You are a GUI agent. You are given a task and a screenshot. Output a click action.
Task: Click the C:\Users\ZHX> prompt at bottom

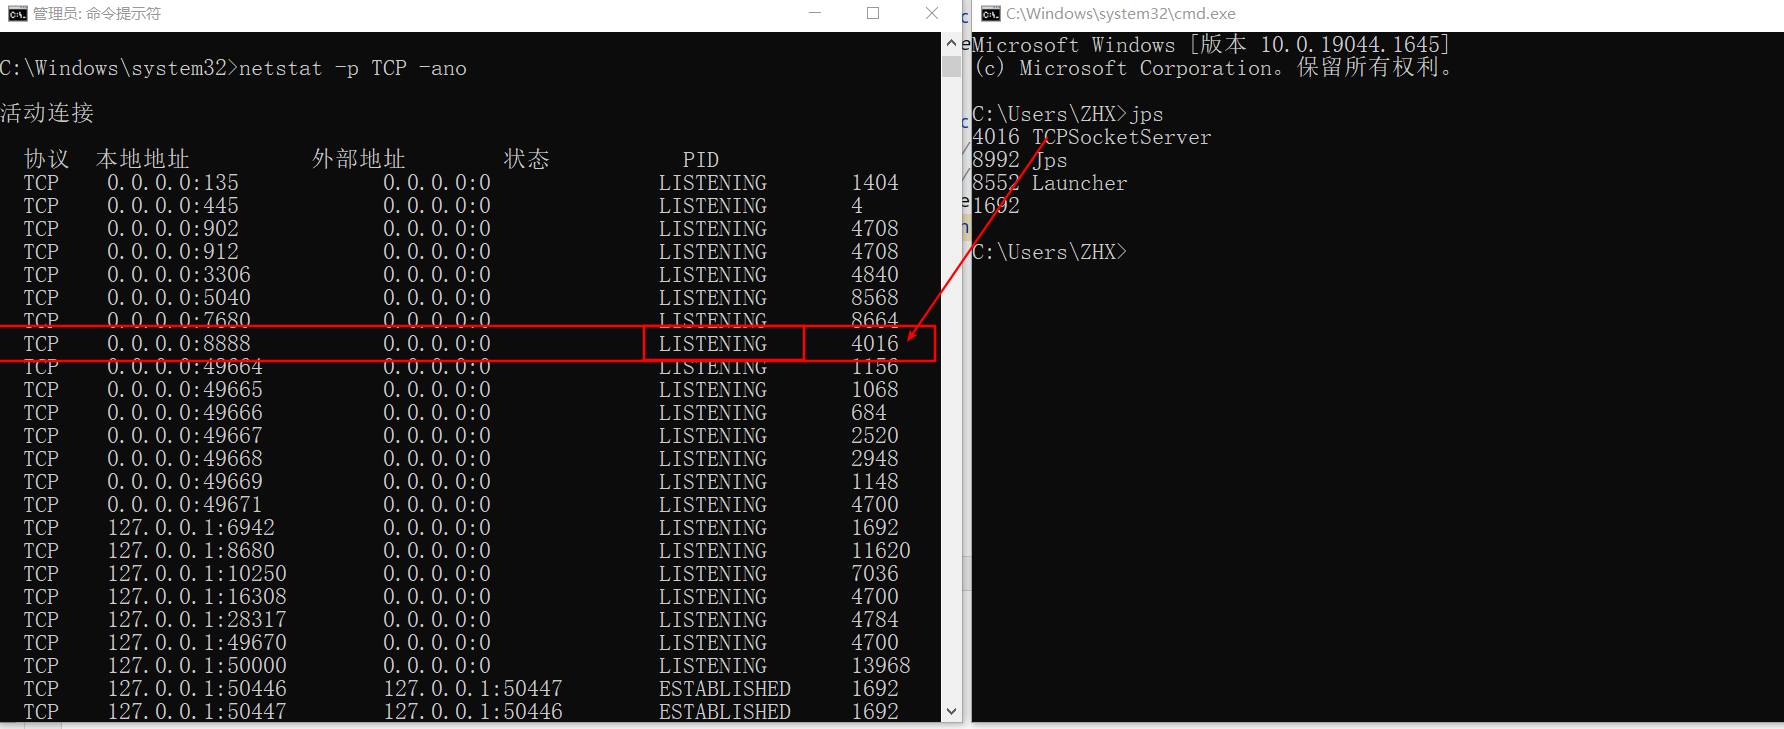click(1050, 252)
